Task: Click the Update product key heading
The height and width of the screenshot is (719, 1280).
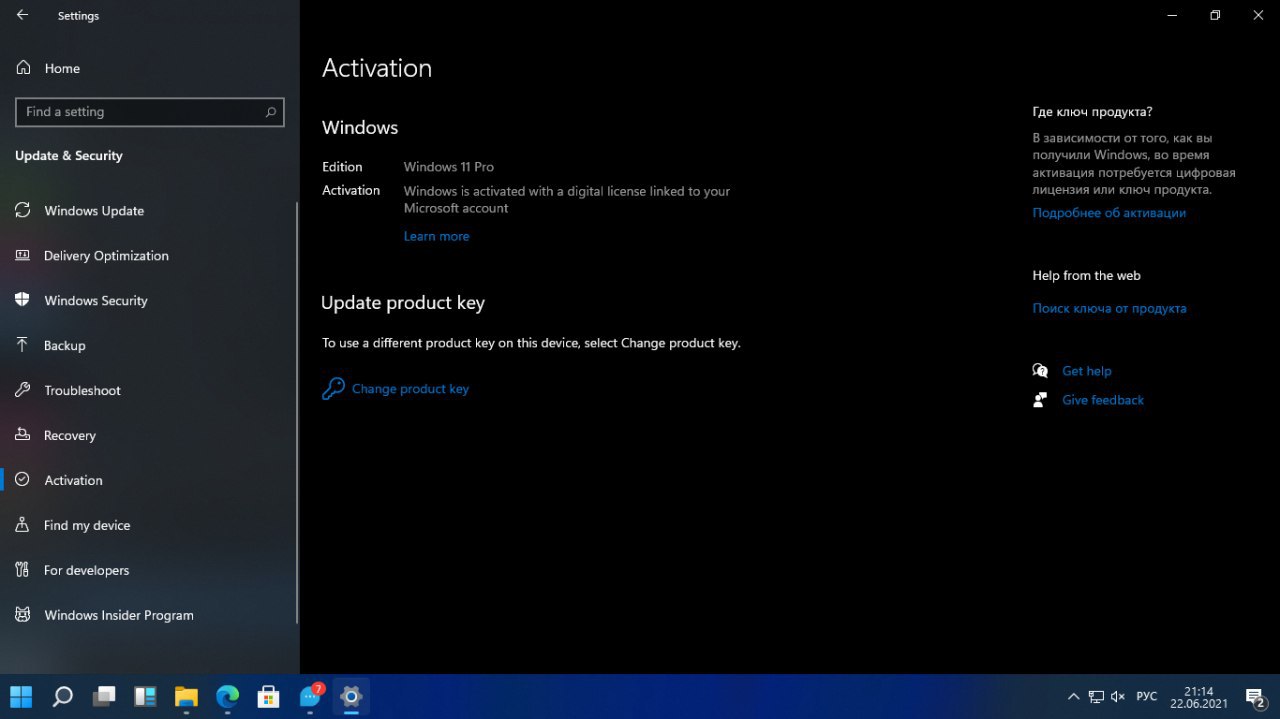Action: 403,303
